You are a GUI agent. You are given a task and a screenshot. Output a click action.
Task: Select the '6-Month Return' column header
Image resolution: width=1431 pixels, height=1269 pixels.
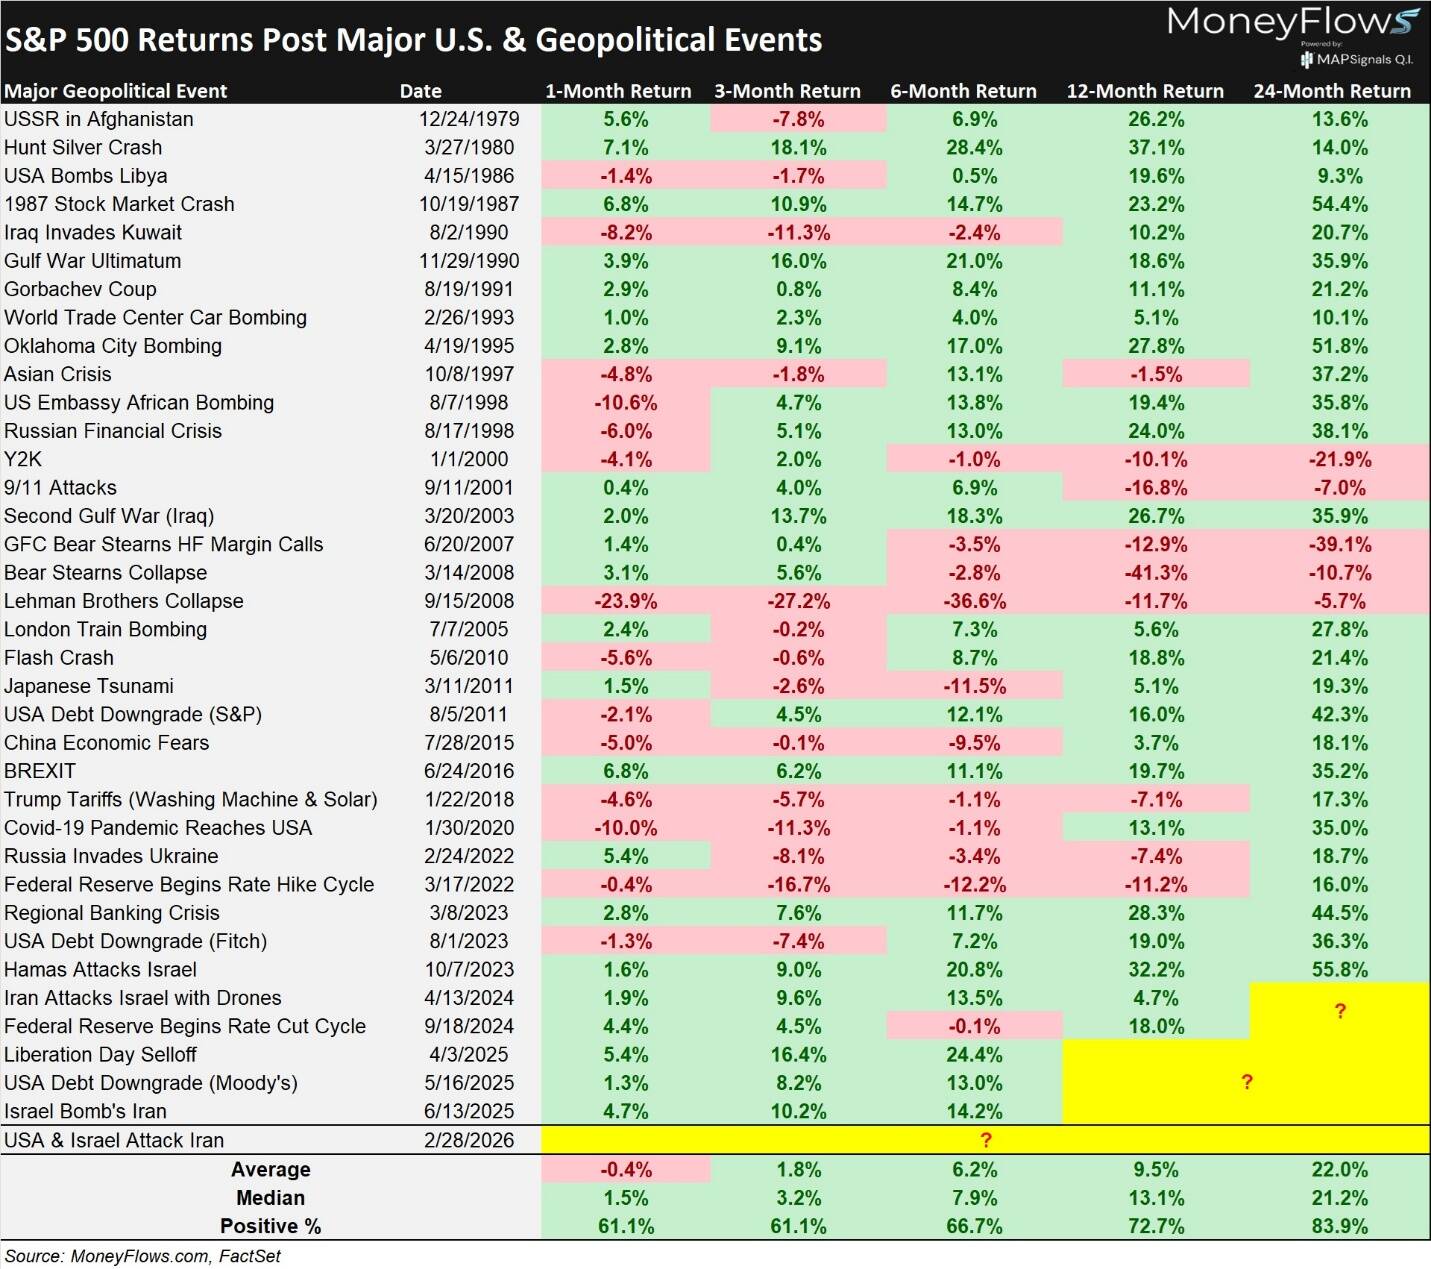(963, 91)
